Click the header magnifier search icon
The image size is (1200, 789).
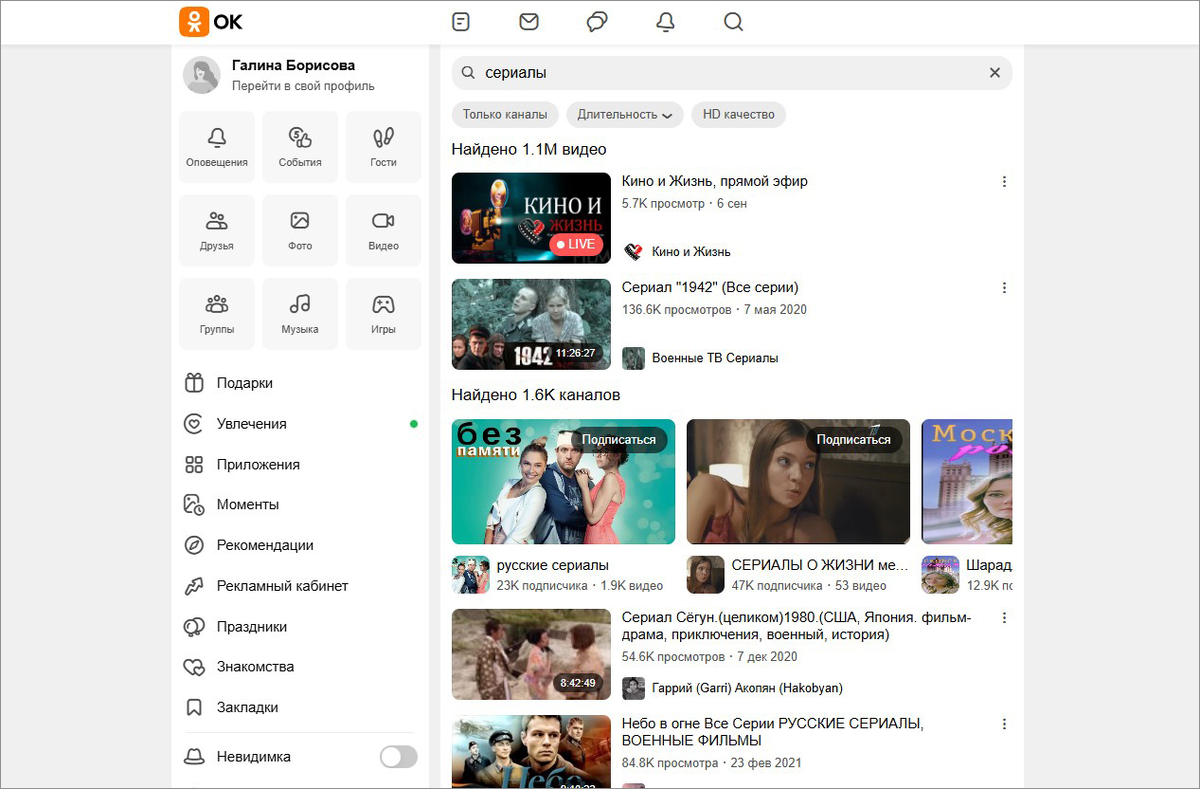point(733,21)
